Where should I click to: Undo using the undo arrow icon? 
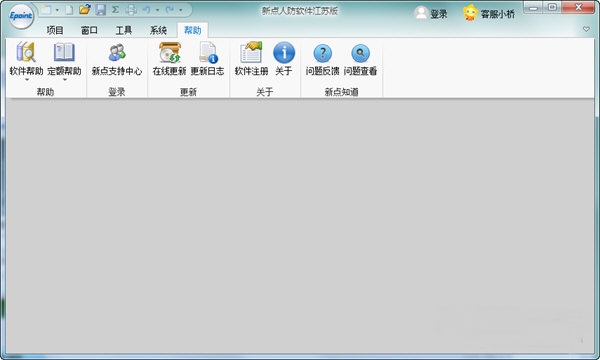[x=146, y=10]
